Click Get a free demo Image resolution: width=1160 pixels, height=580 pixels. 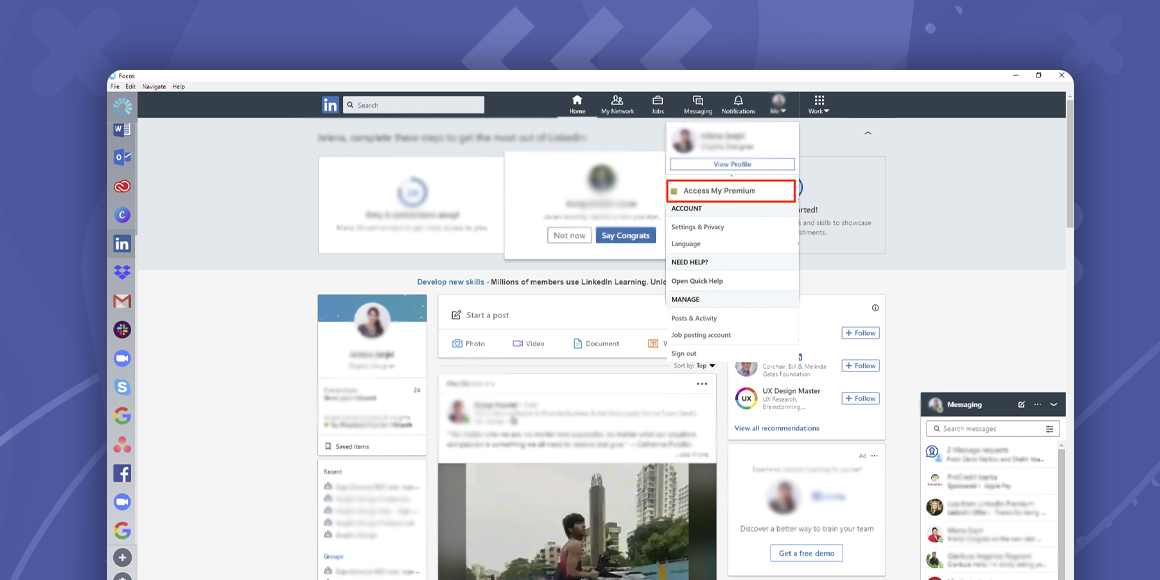pyautogui.click(x=806, y=553)
